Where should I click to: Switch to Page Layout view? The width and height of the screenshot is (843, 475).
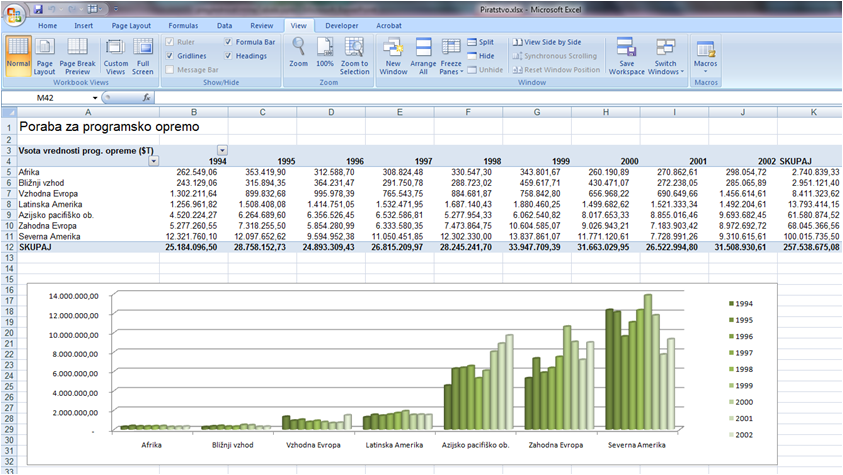45,57
